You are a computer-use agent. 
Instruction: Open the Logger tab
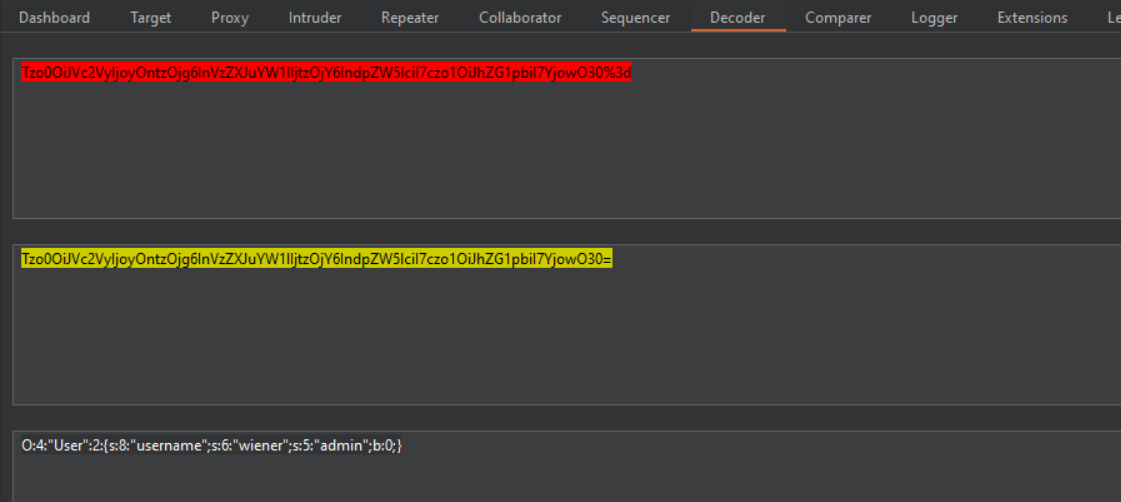[934, 18]
